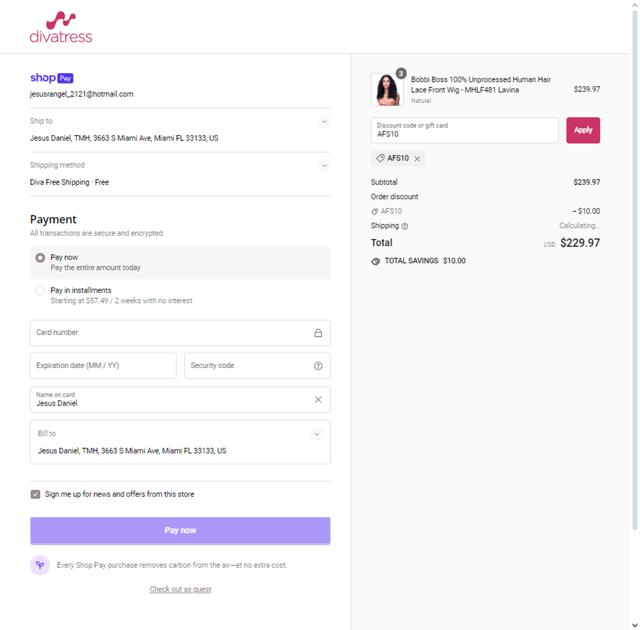Screen dimensions: 640x630
Task: Open the wig product thumbnail
Action: point(387,89)
